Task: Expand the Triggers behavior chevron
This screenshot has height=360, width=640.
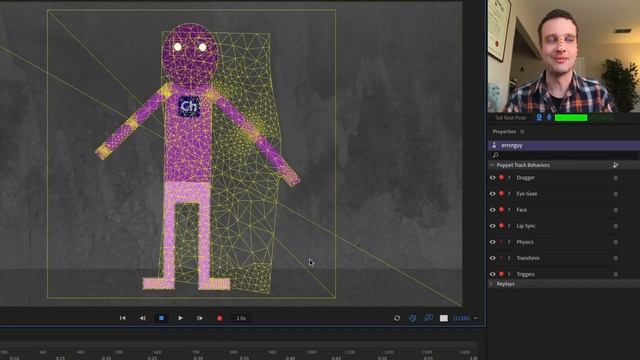Action: (509, 274)
